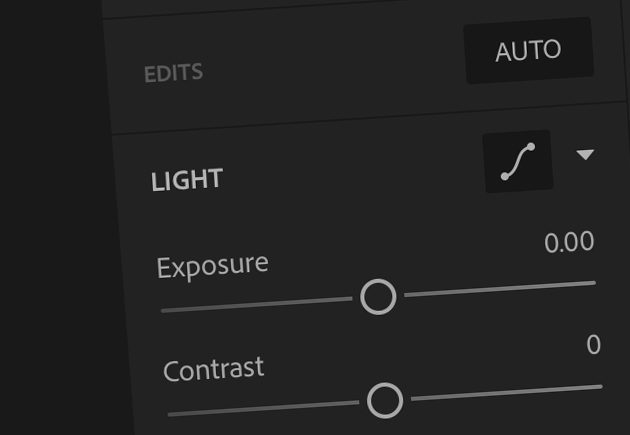The image size is (630, 435).
Task: Click the Exposure slider knob
Action: click(x=378, y=297)
